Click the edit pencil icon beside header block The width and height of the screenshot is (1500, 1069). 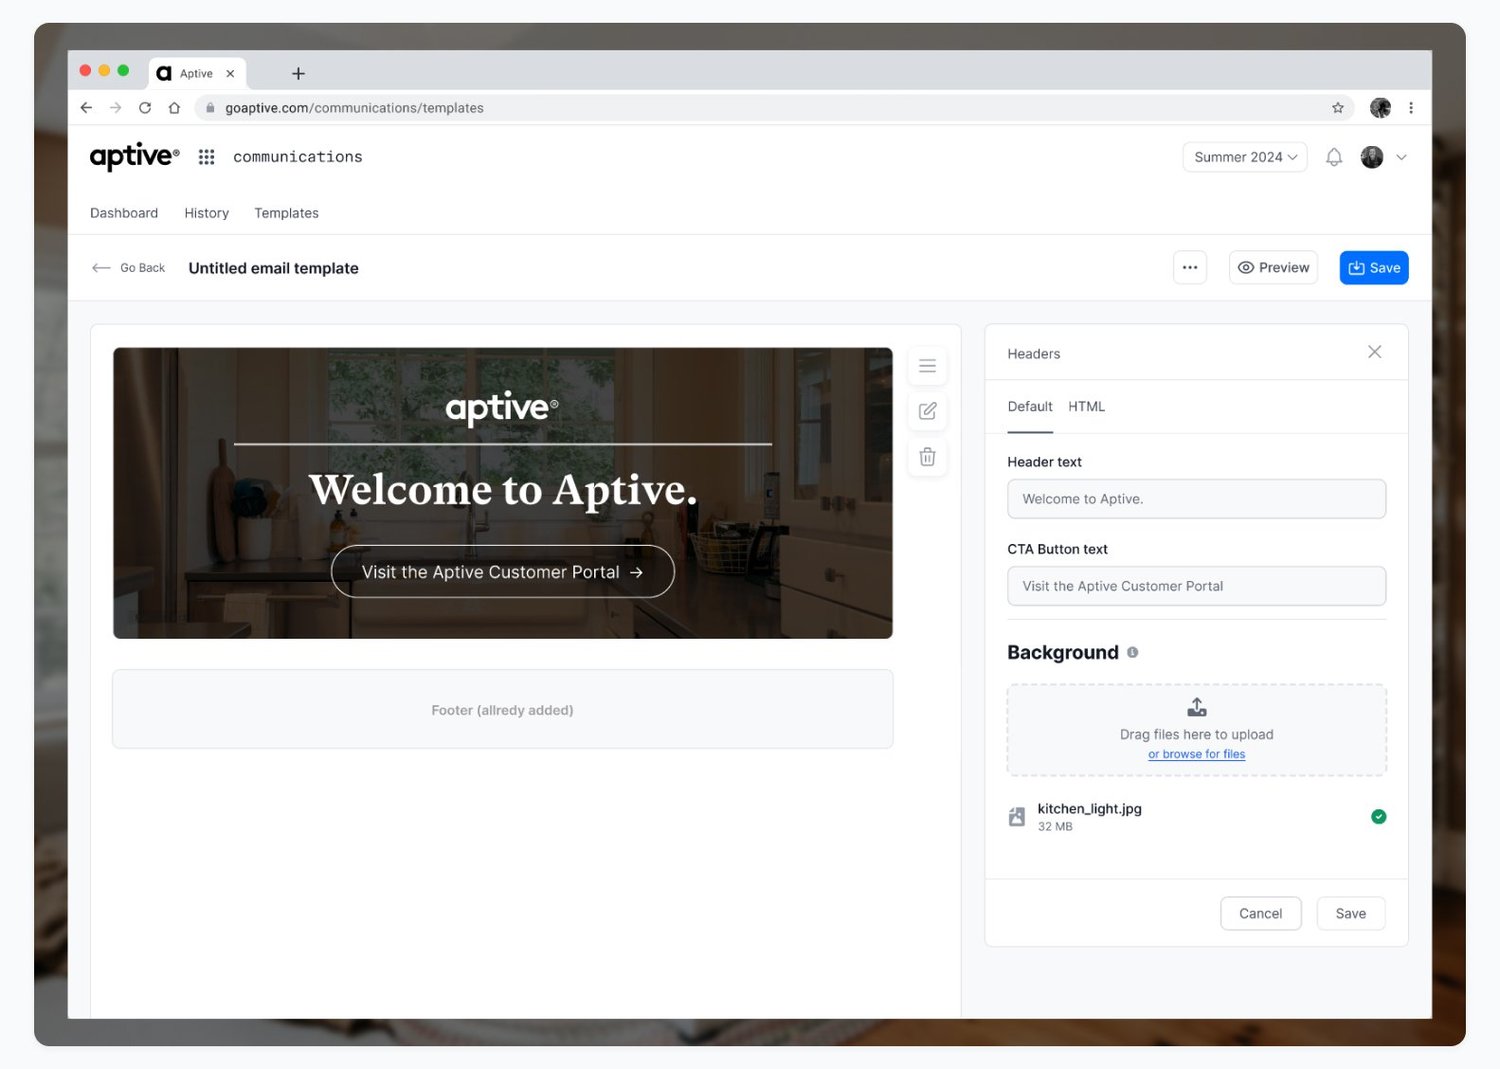point(928,411)
